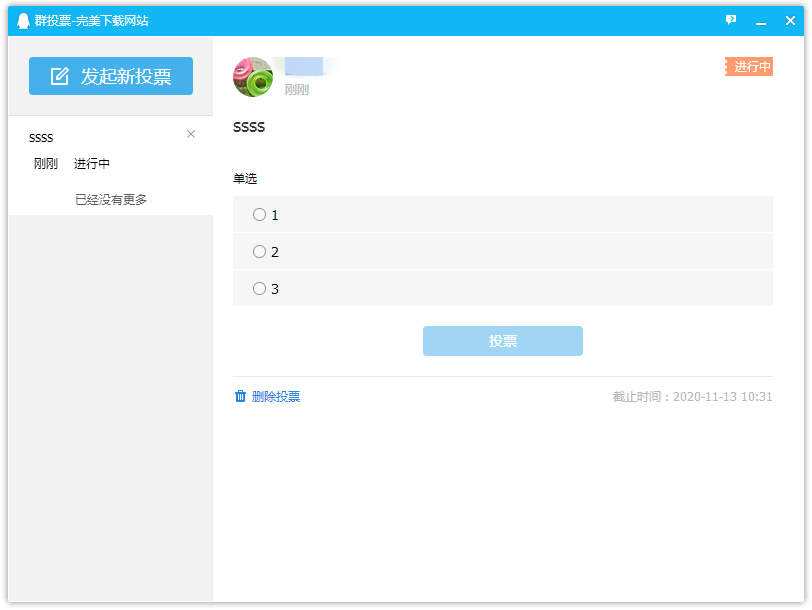Click the 单选 section label
The image size is (812, 610).
243,178
